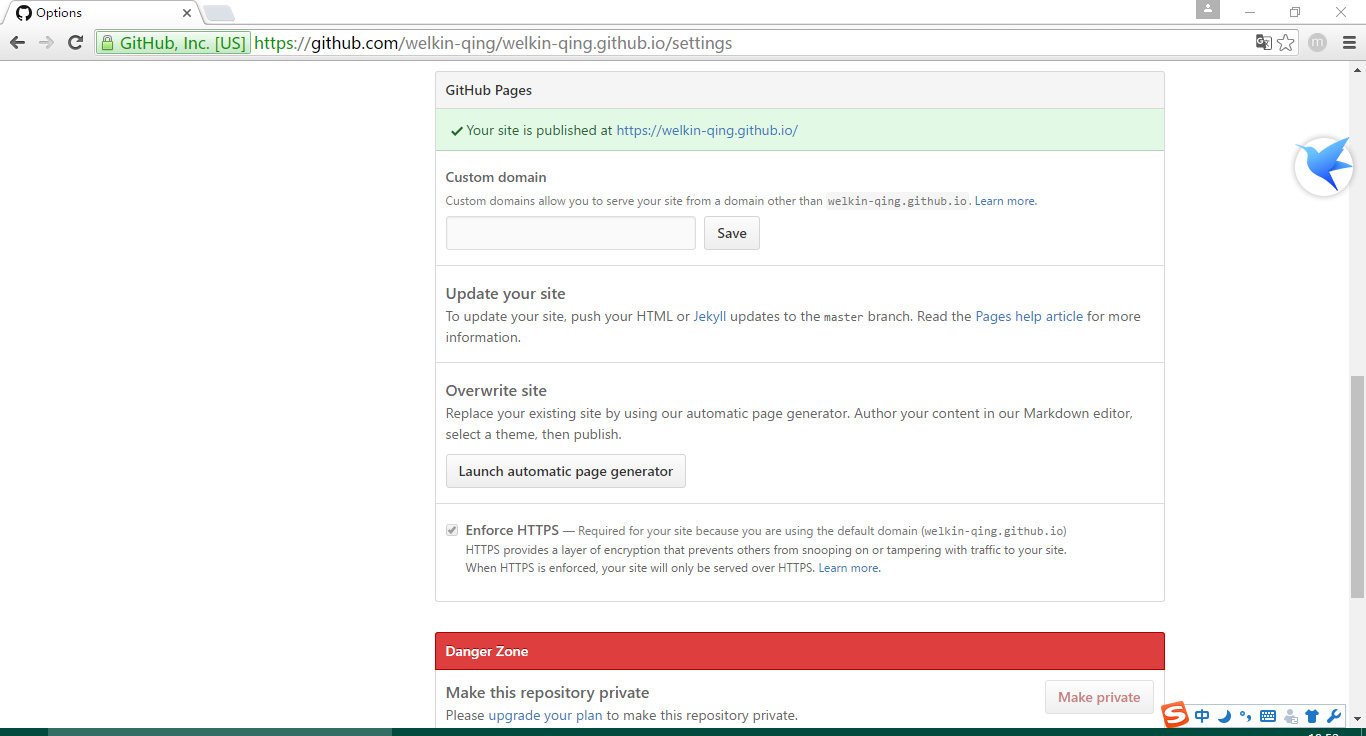Click the Sogou 中 Chinese input icon
This screenshot has width=1366, height=736.
pos(1201,715)
